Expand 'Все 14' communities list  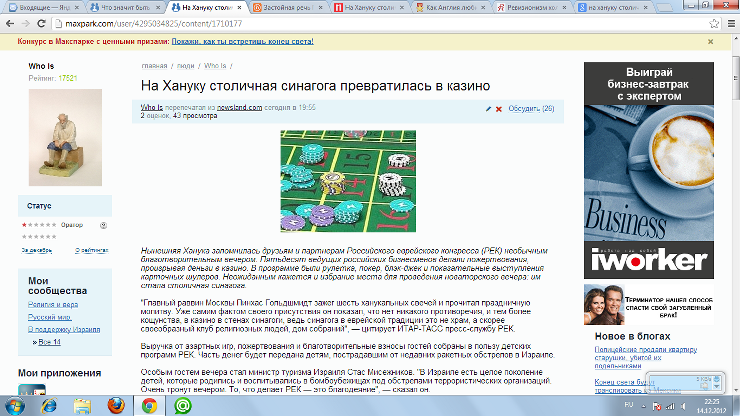(48, 342)
